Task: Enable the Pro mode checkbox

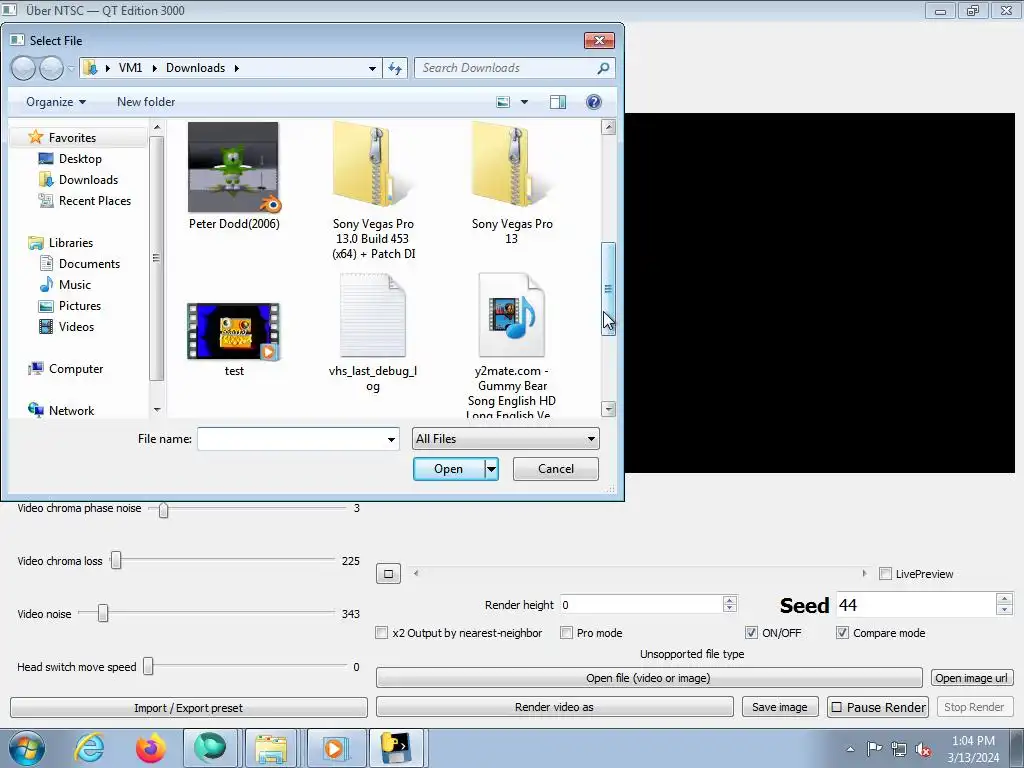Action: (x=566, y=633)
